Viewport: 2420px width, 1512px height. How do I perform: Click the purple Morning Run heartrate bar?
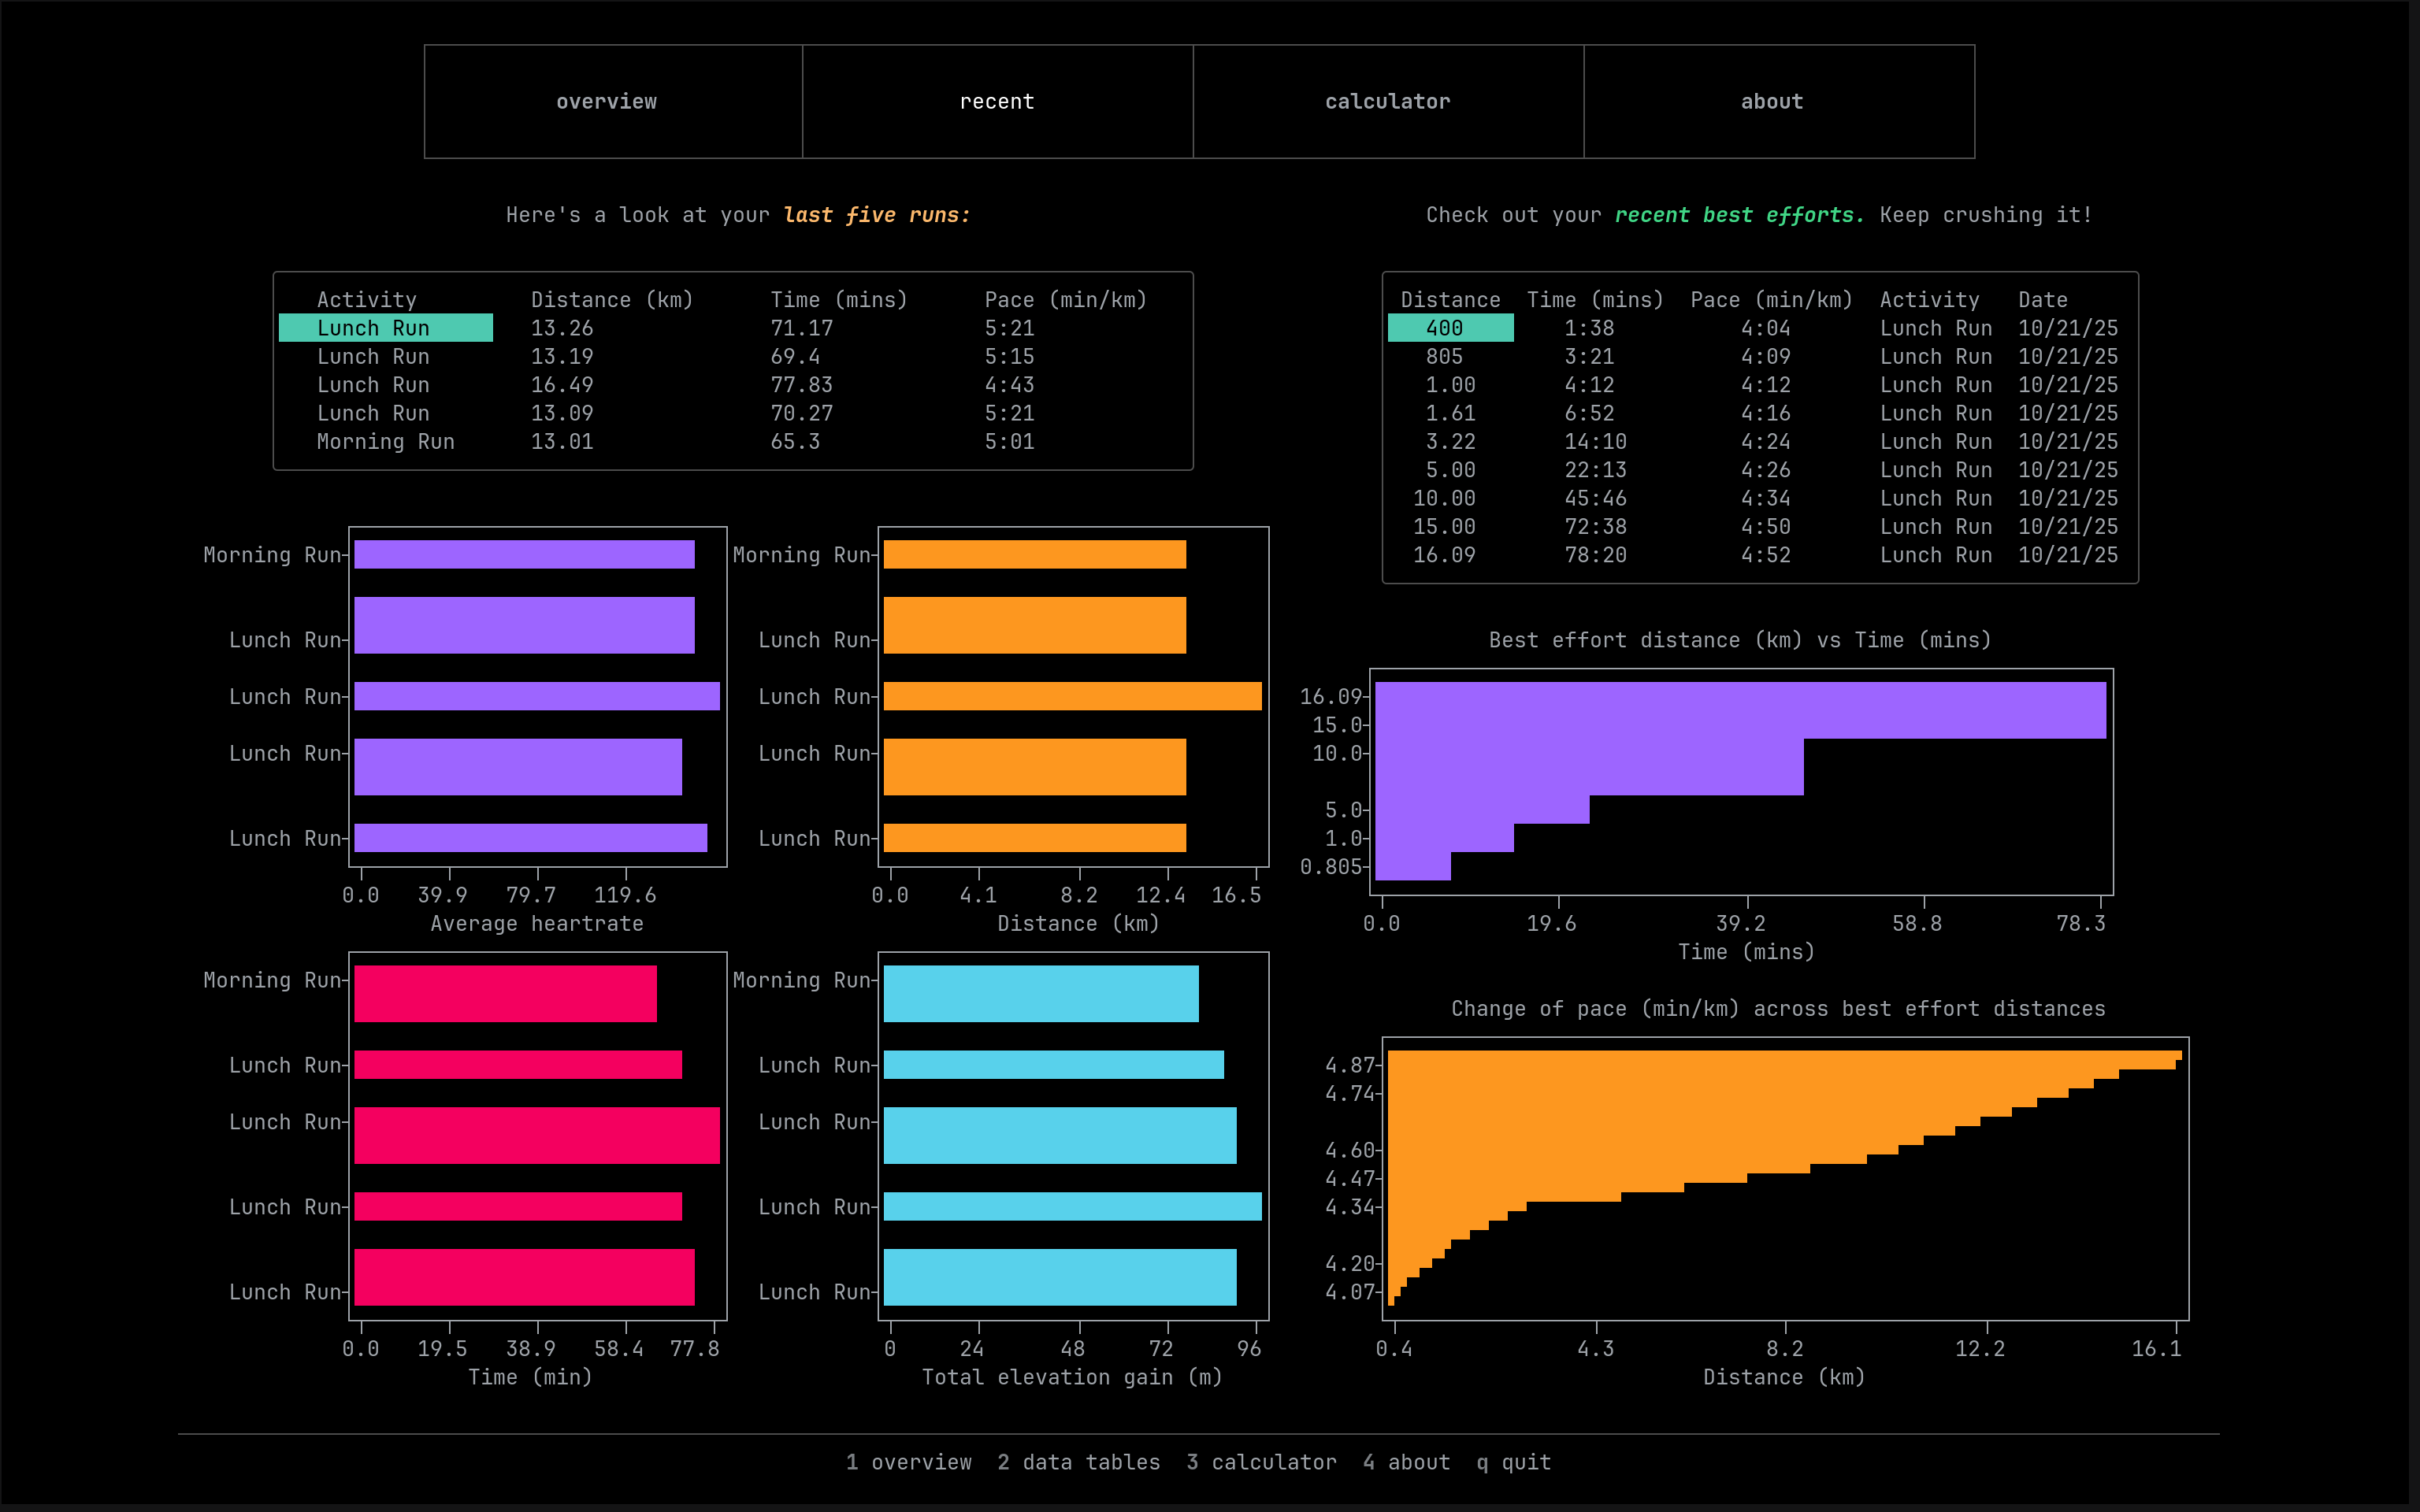click(524, 555)
